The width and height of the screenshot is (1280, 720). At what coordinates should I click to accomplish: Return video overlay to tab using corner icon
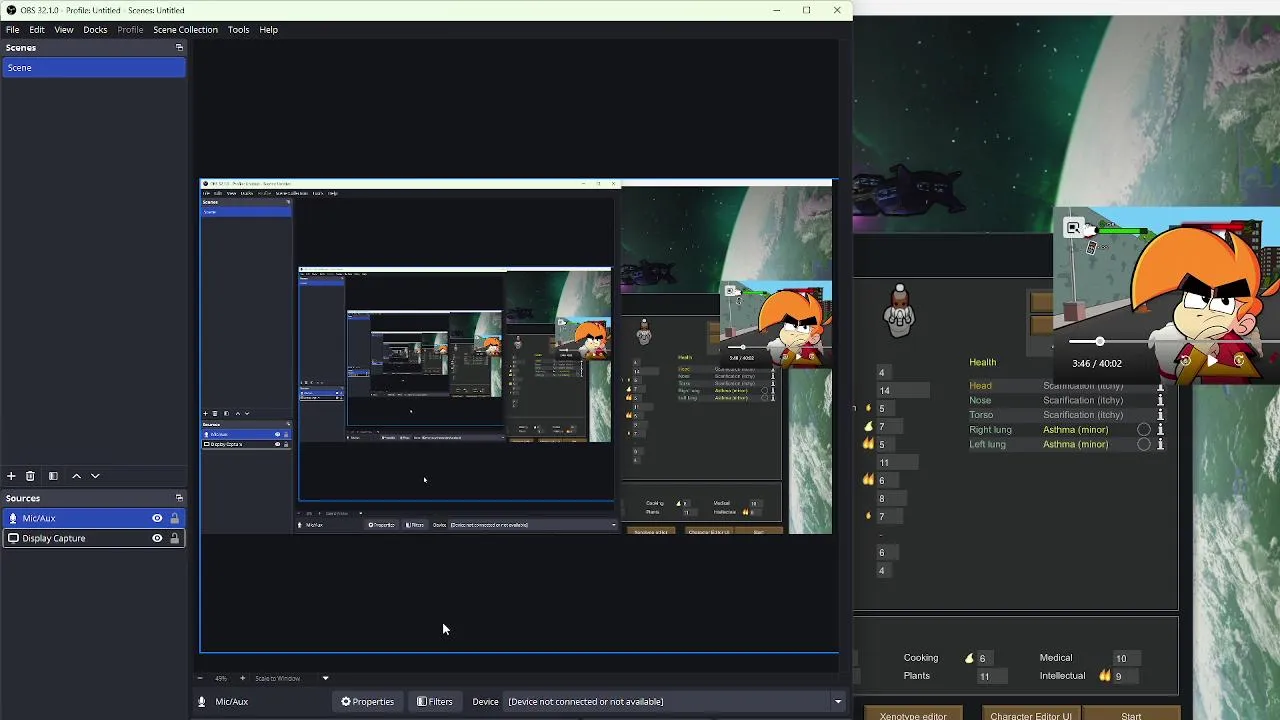tap(1073, 228)
